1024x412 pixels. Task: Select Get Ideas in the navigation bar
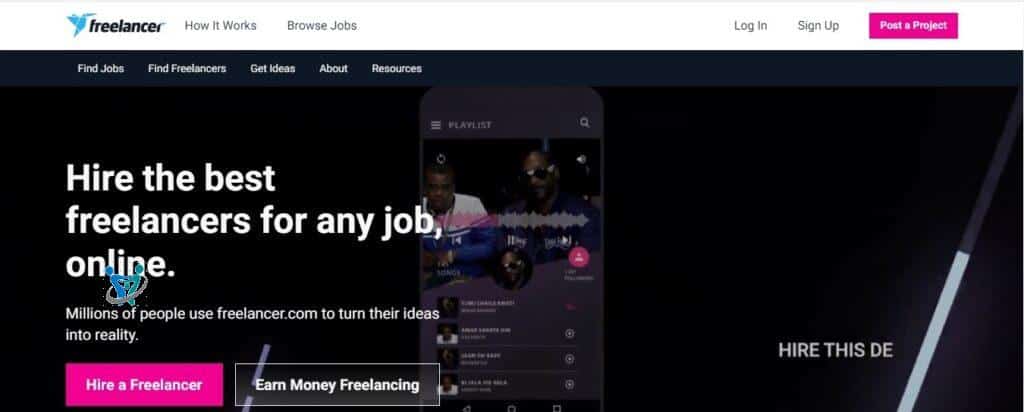pos(272,69)
